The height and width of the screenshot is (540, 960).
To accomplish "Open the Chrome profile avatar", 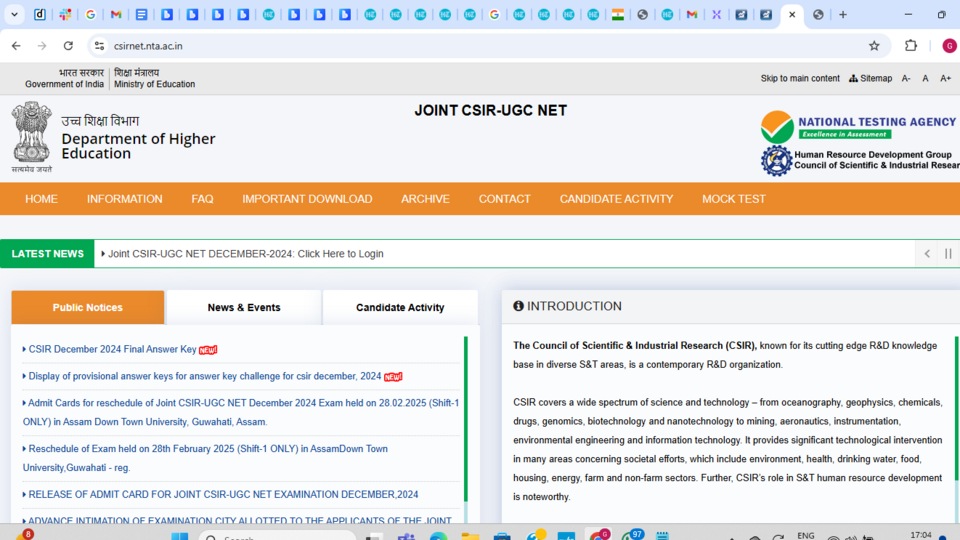I will tap(950, 46).
